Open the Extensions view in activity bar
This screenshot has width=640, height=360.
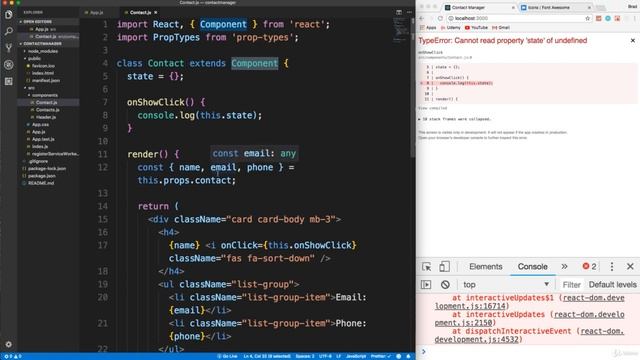8,81
